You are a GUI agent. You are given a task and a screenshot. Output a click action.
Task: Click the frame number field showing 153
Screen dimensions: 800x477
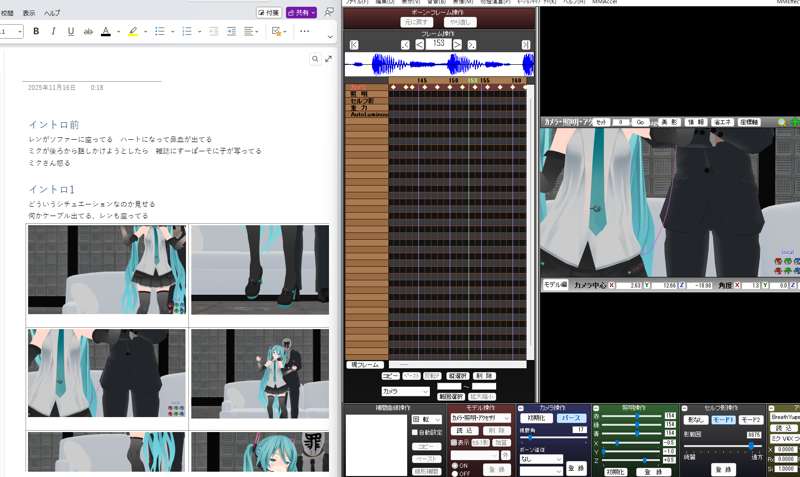[x=438, y=44]
